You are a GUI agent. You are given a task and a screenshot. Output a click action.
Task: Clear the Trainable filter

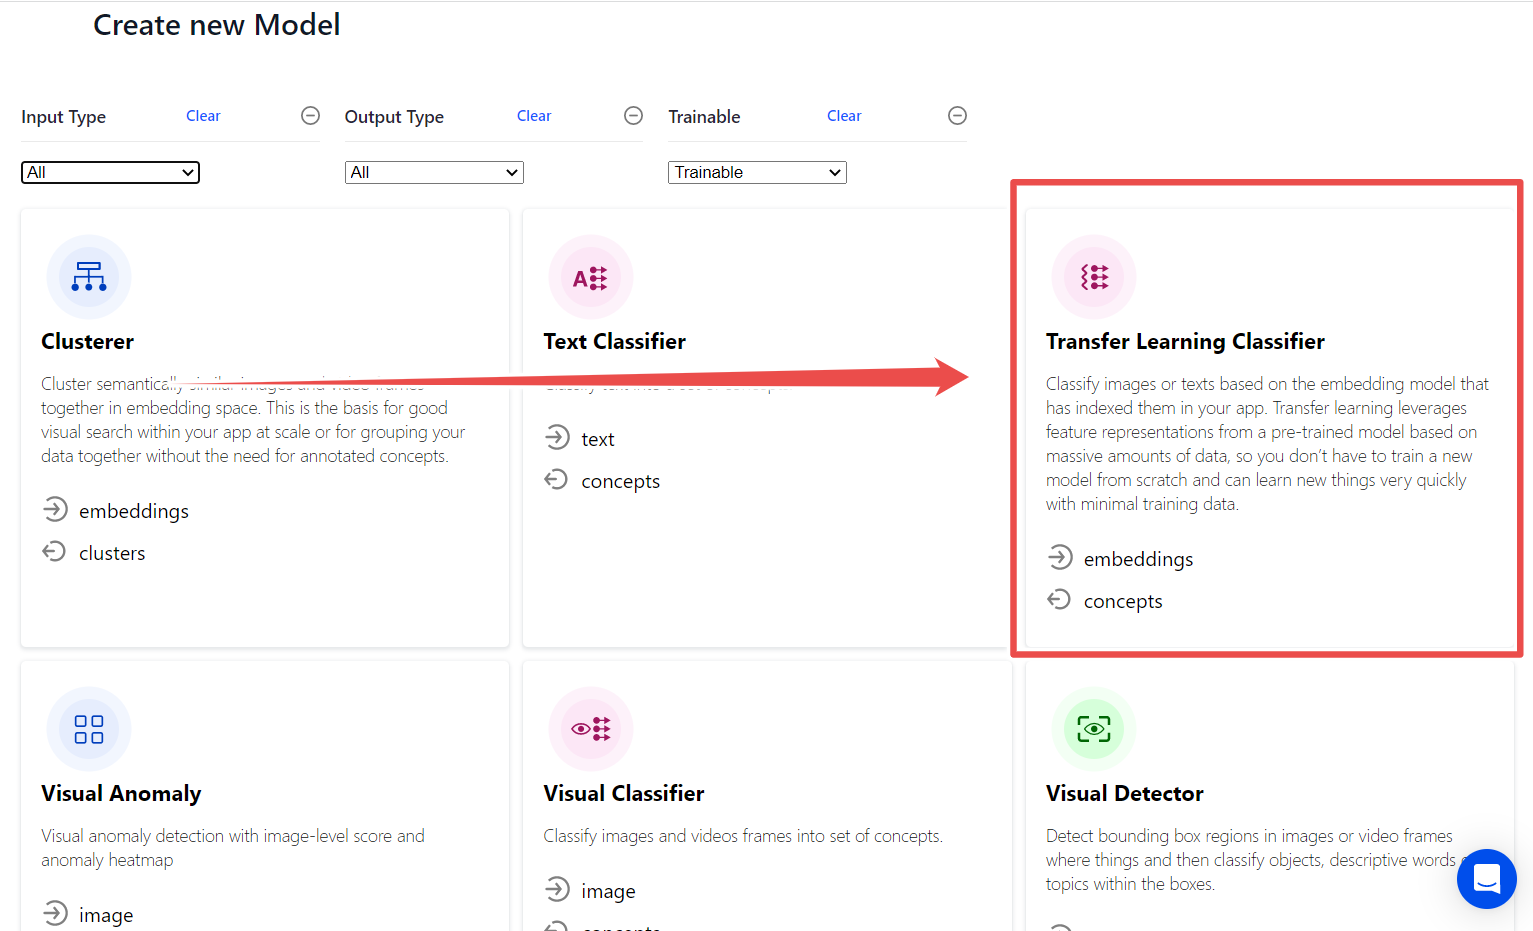tap(844, 115)
